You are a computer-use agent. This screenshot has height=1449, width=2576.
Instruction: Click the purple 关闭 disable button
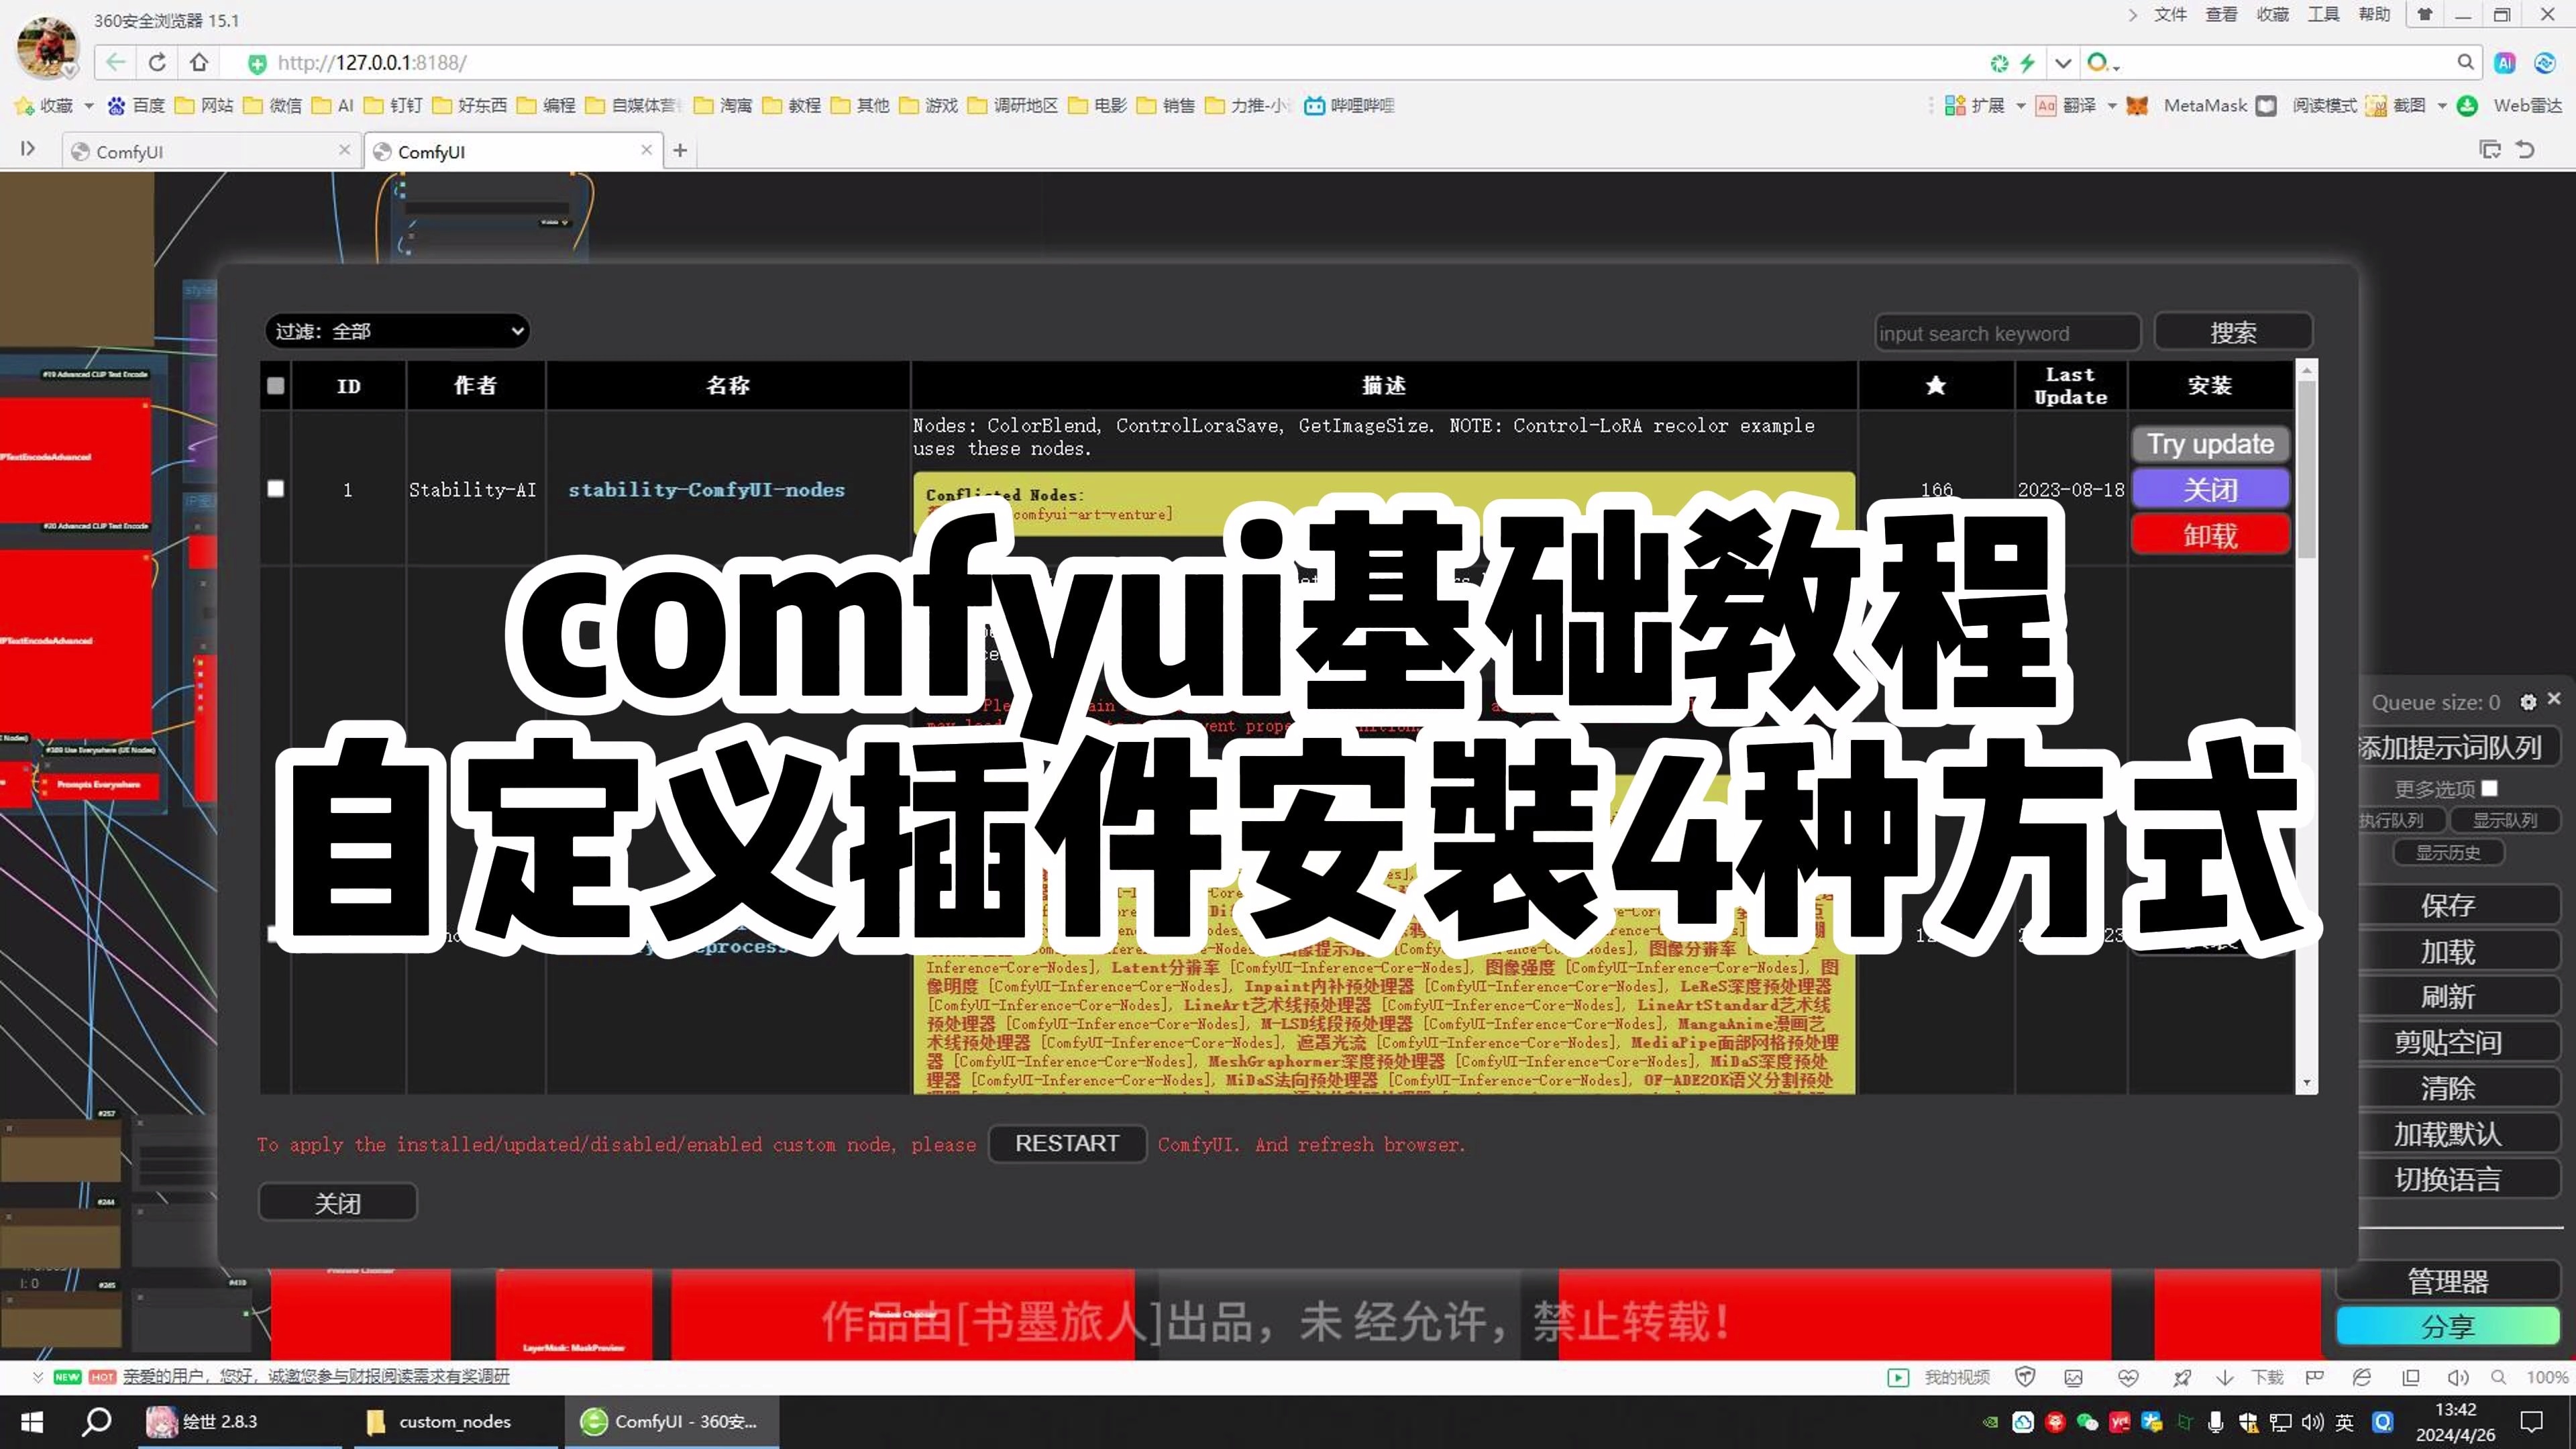[2210, 489]
